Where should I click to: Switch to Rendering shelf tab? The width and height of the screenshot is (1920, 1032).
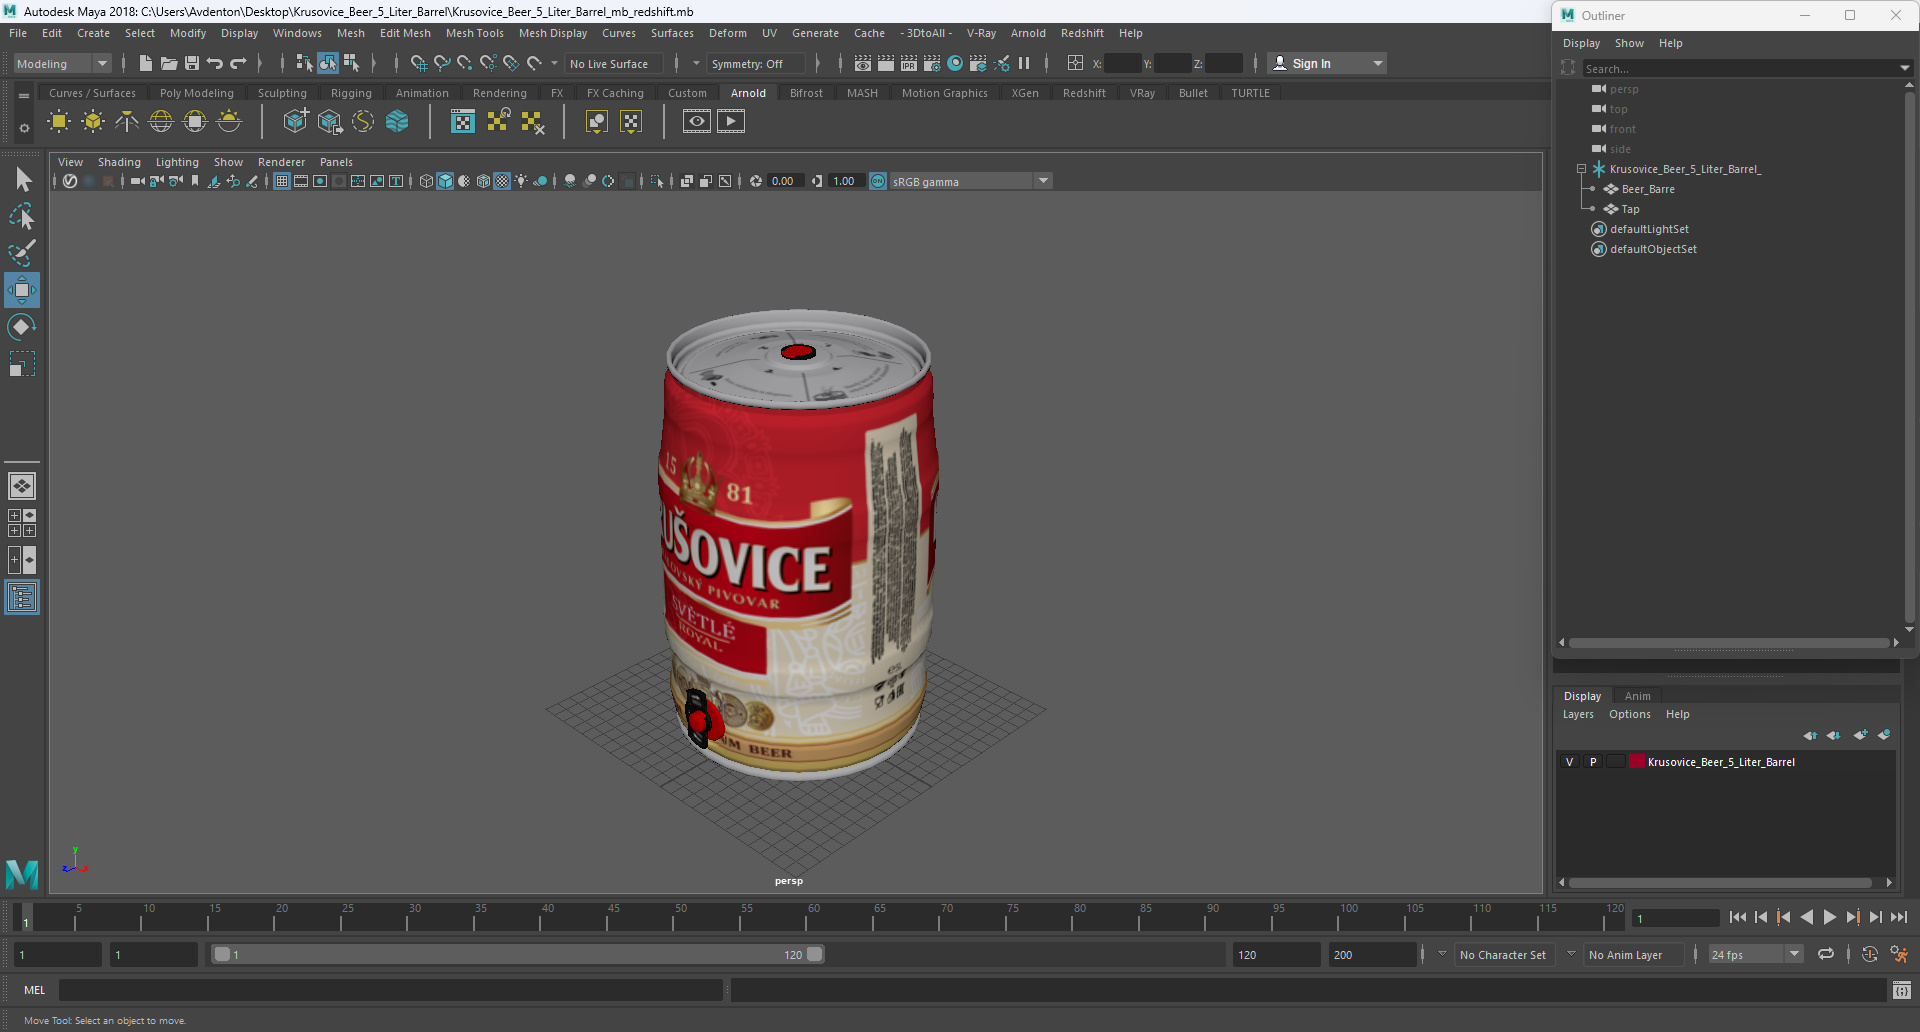click(x=499, y=93)
